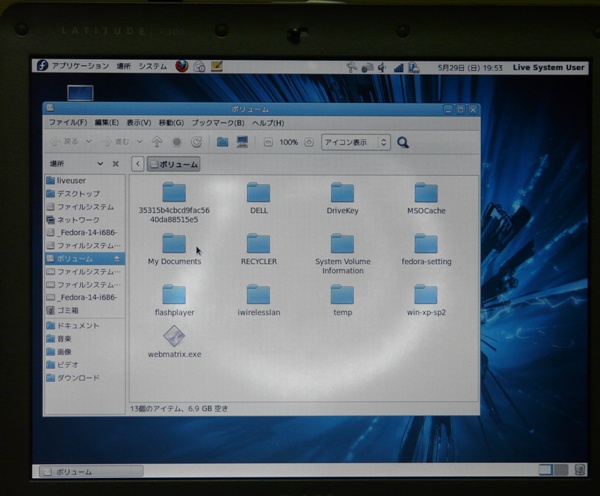Viewport: 600px width, 496px height.
Task: Click the search magnifier icon in toolbar
Action: pyautogui.click(x=403, y=143)
